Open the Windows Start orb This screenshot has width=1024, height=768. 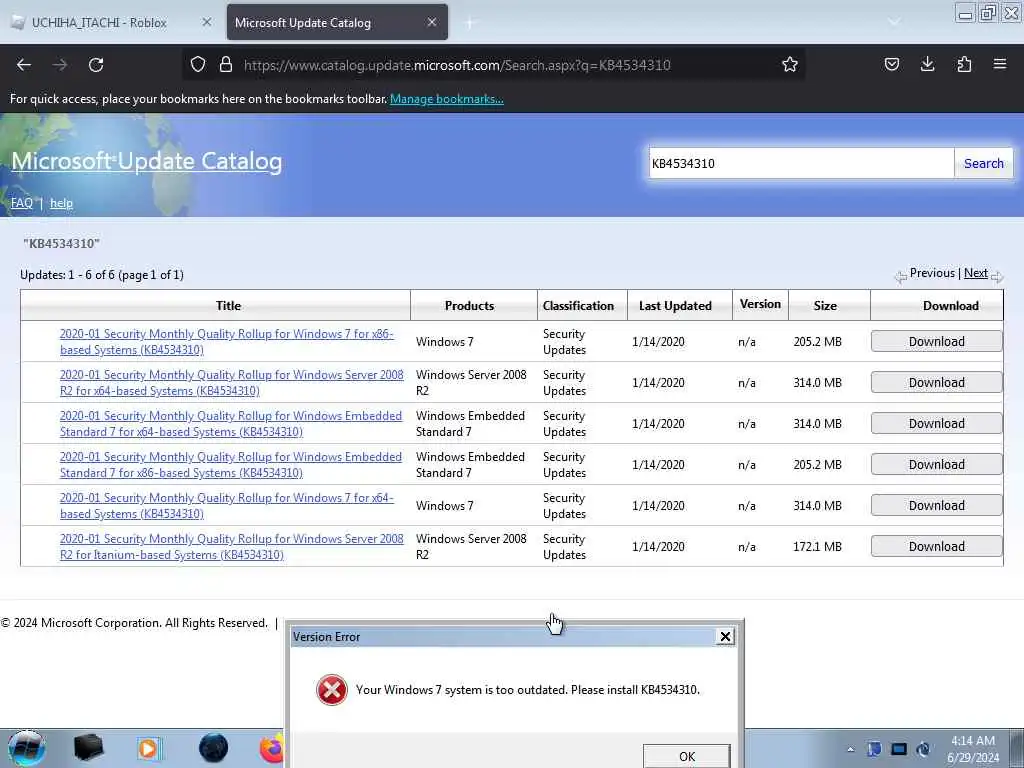[26, 748]
